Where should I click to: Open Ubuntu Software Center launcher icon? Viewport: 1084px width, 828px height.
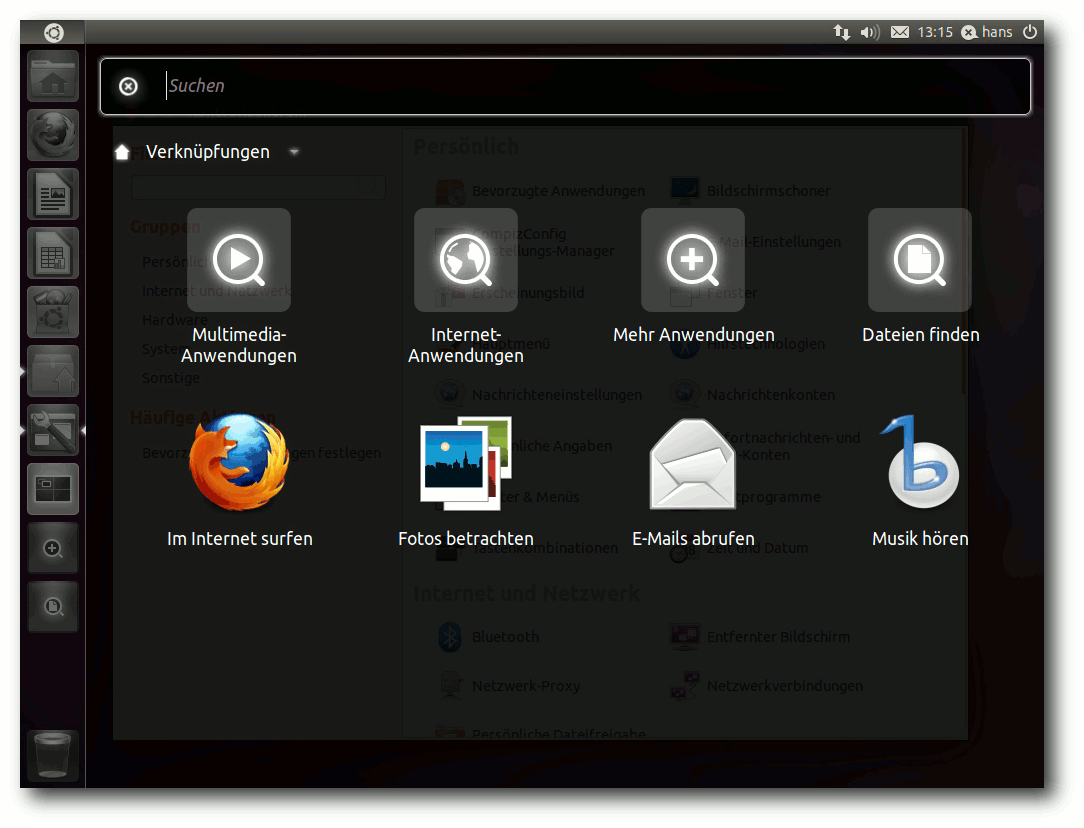[53, 312]
